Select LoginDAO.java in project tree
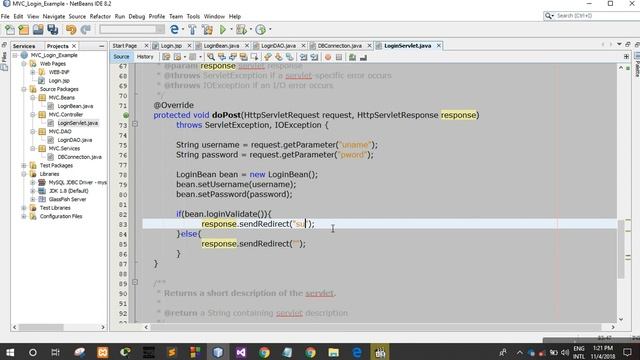640x360 pixels. pos(74,140)
